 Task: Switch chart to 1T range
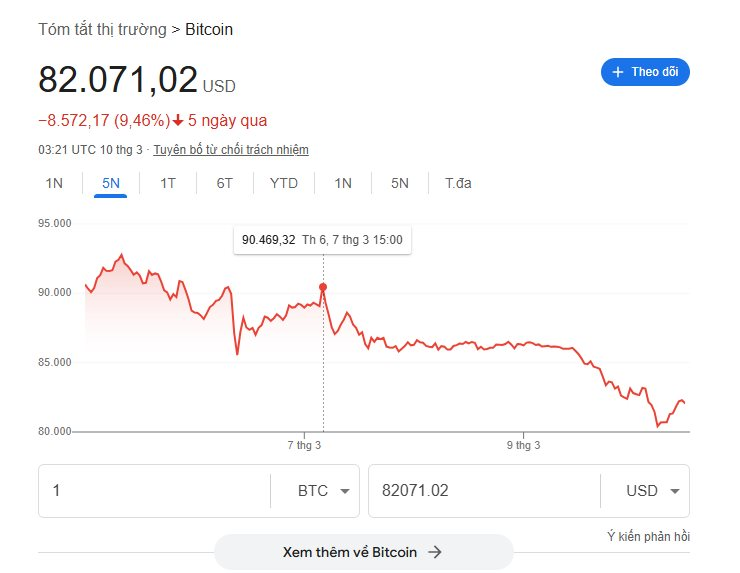168,183
